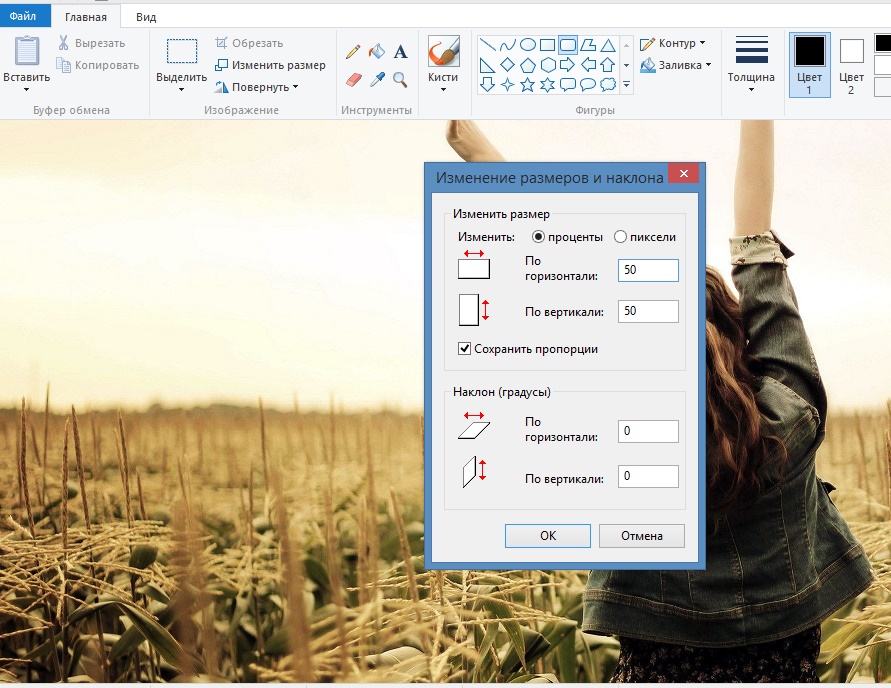The image size is (891, 688).
Task: Confirm resize with the OK button
Action: pyautogui.click(x=548, y=536)
